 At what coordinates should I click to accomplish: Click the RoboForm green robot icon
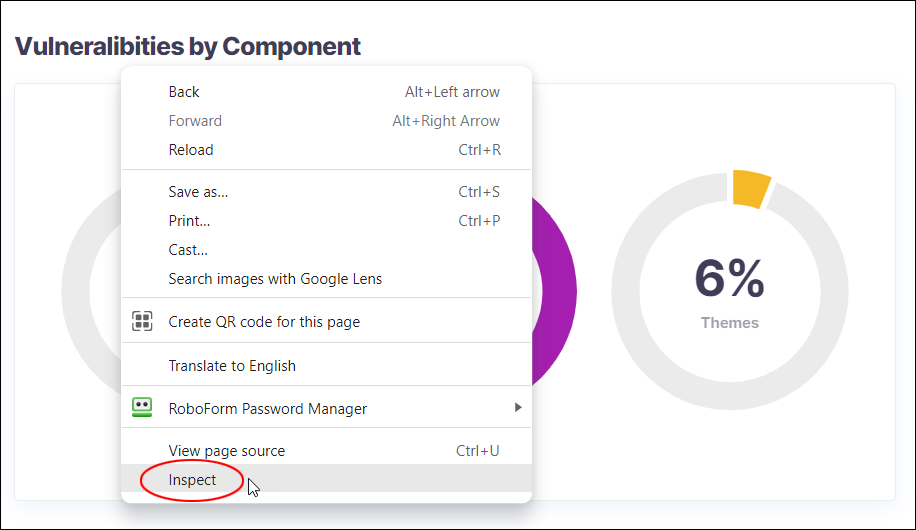coord(142,407)
